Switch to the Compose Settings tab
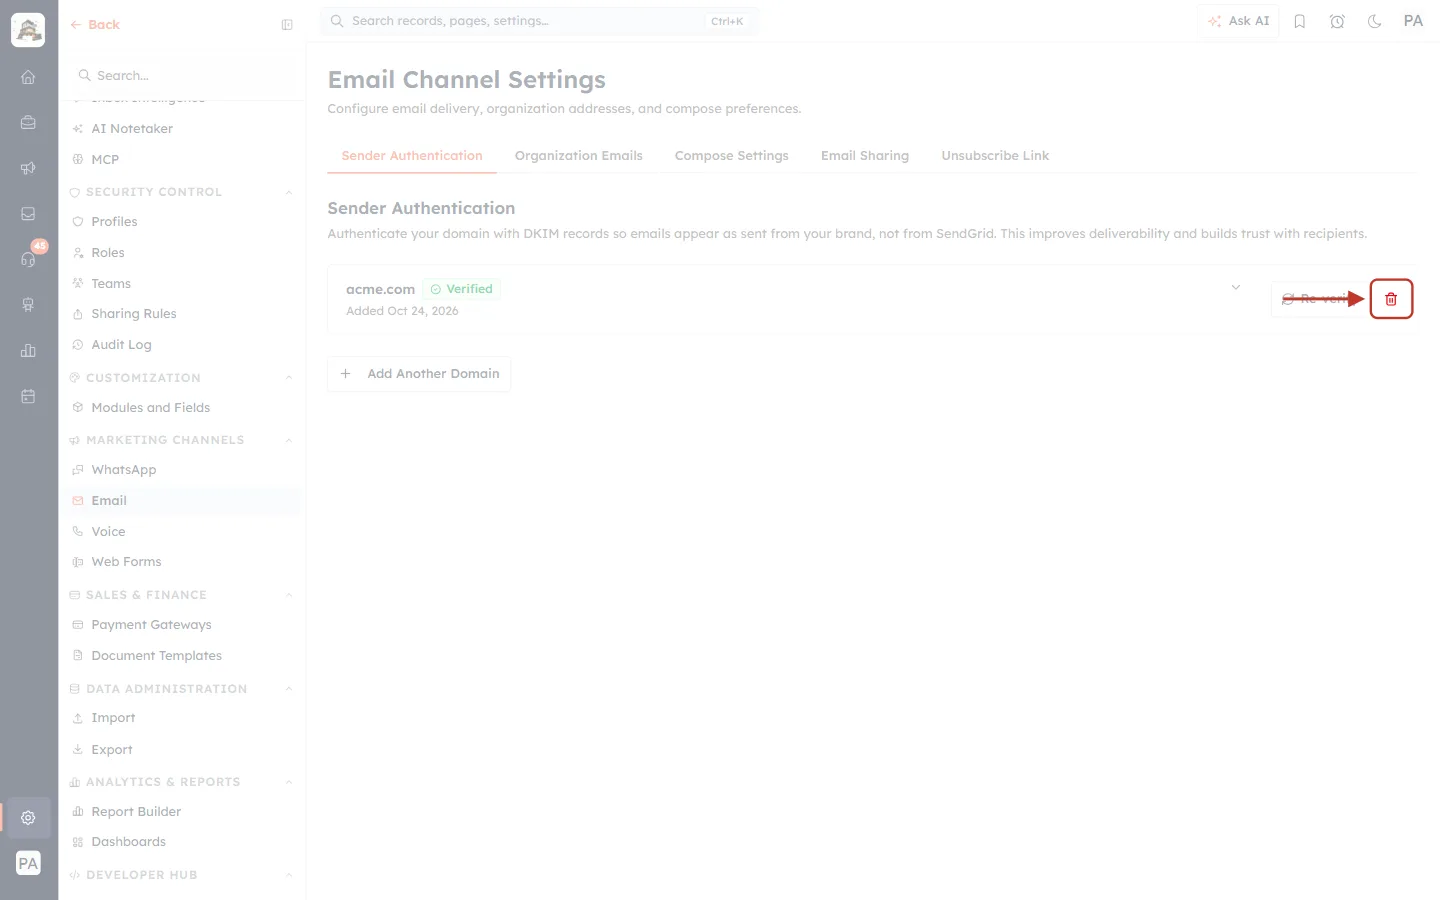1440x900 pixels. pyautogui.click(x=732, y=156)
